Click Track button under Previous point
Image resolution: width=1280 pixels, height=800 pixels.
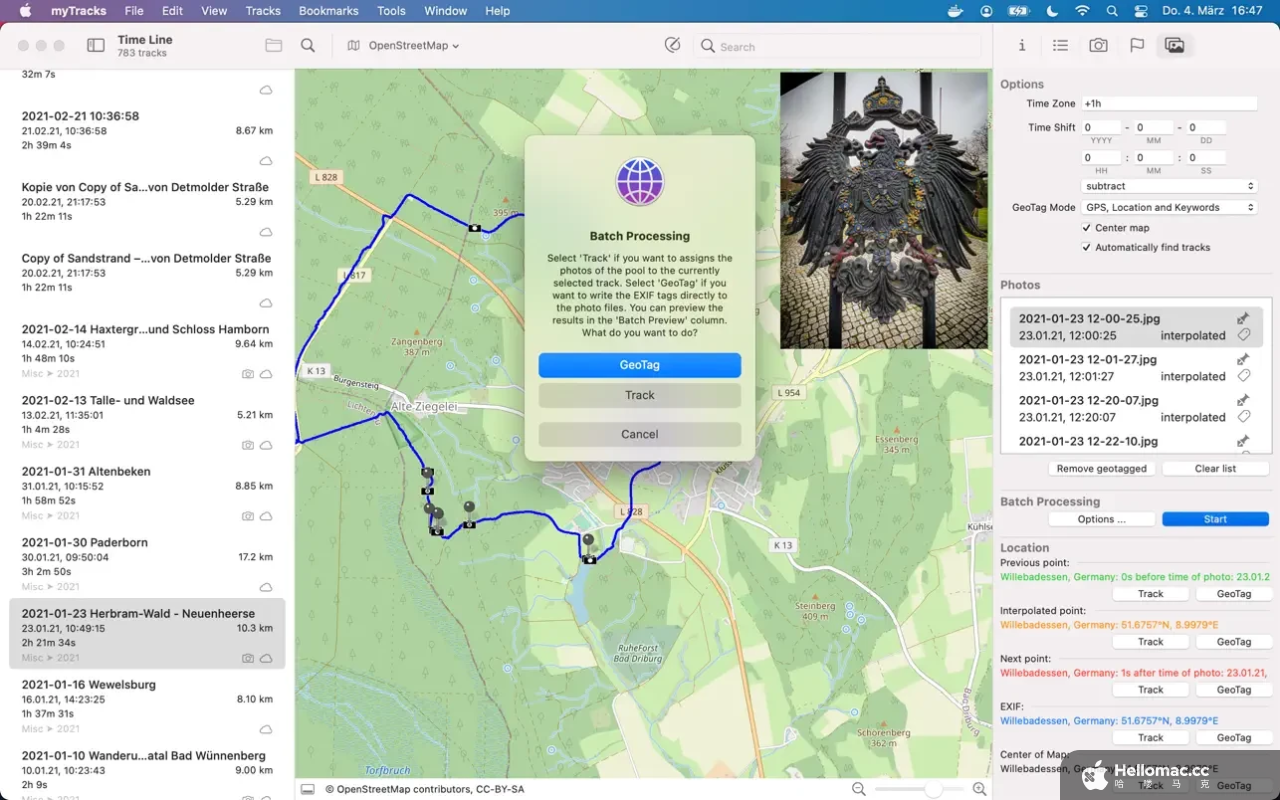pyautogui.click(x=1151, y=594)
